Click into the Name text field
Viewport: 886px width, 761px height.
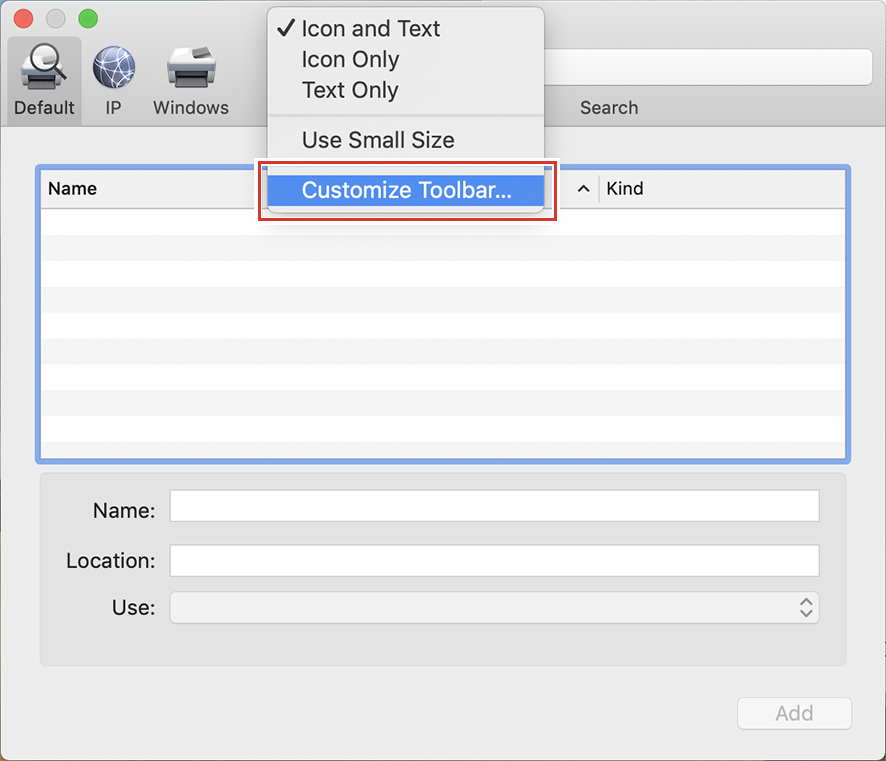click(493, 506)
